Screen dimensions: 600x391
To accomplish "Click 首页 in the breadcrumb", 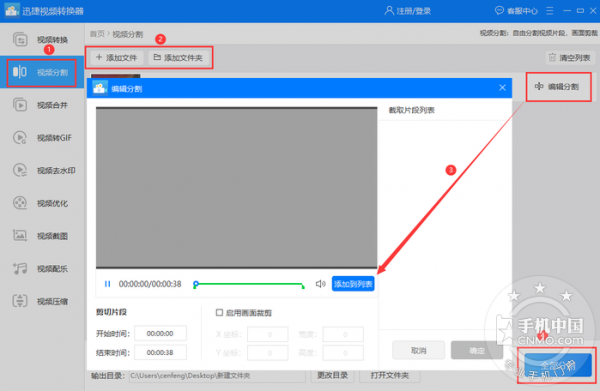I will [97, 34].
